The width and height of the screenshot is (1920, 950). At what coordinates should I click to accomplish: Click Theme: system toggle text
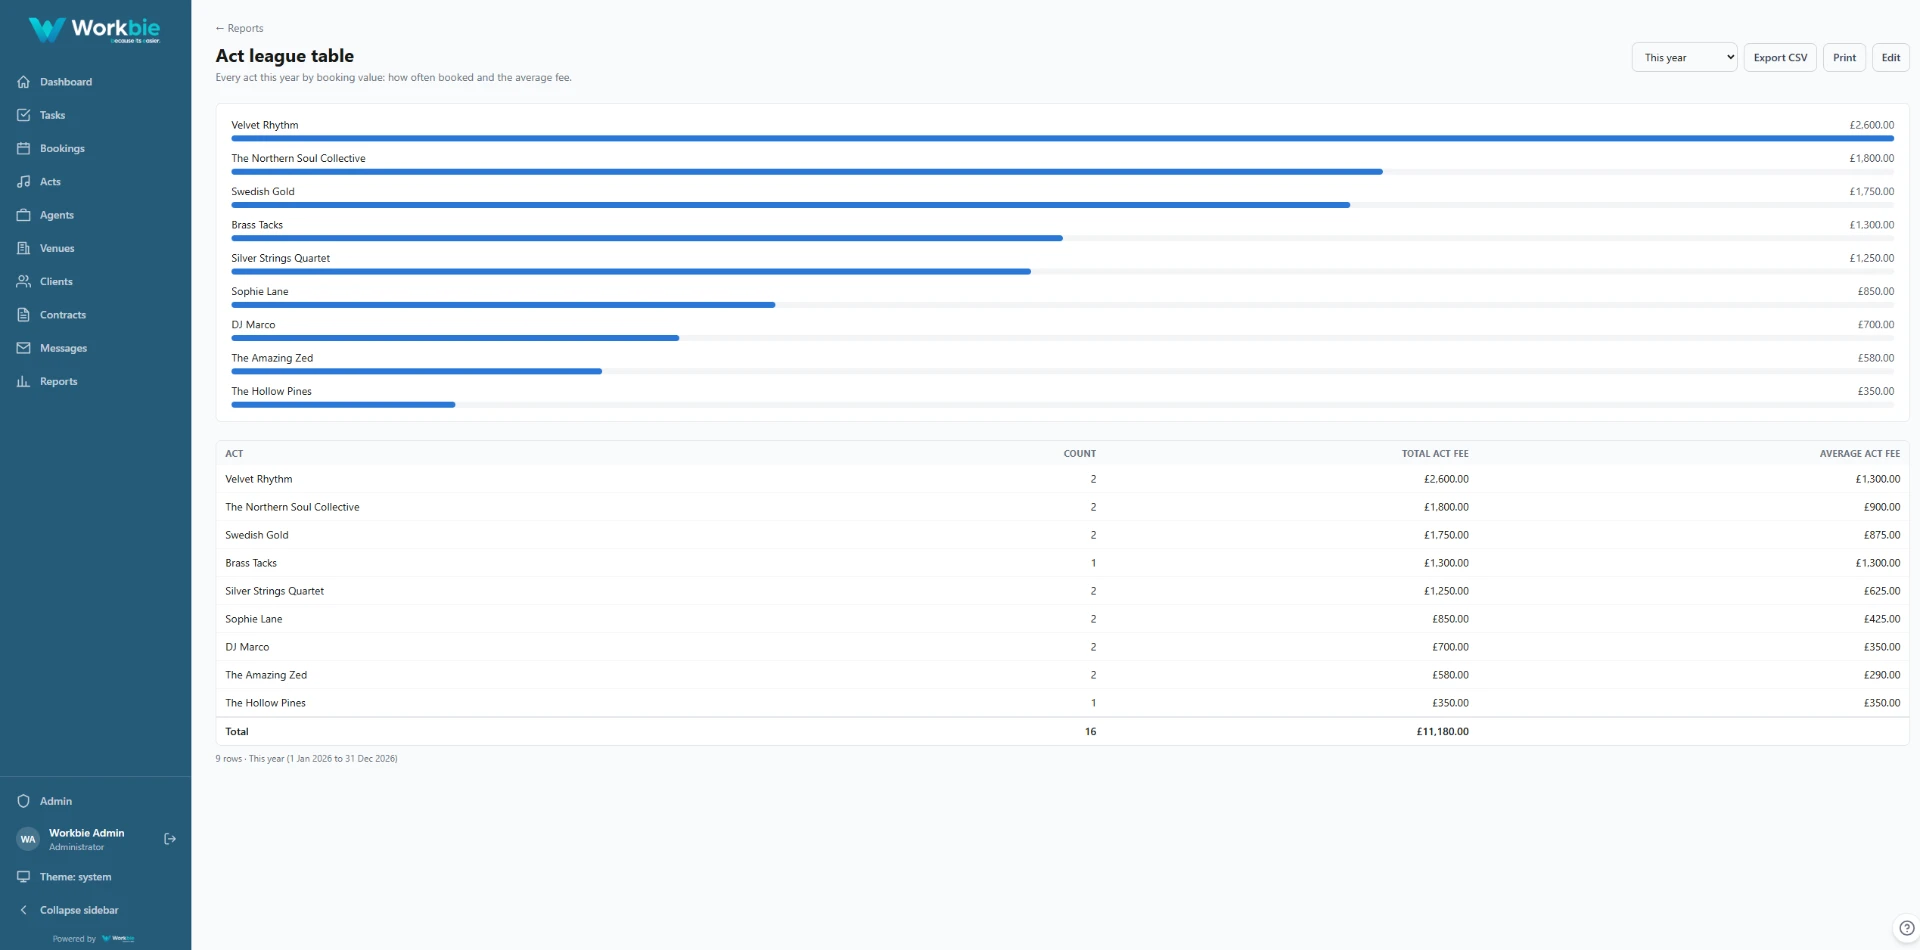point(76,877)
